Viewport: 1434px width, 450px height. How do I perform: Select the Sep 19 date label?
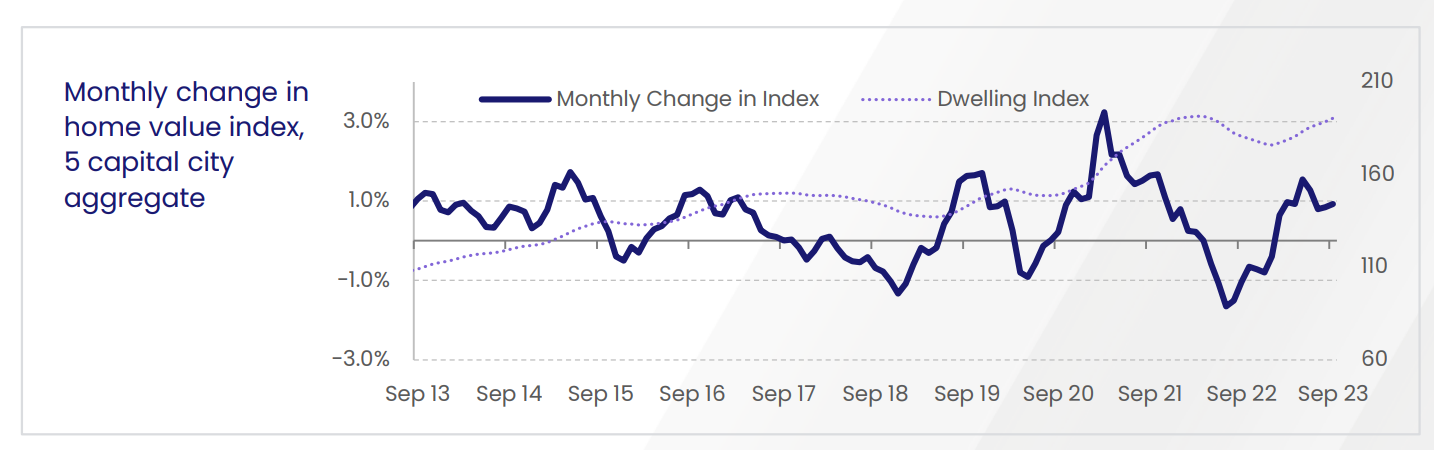coord(967,394)
